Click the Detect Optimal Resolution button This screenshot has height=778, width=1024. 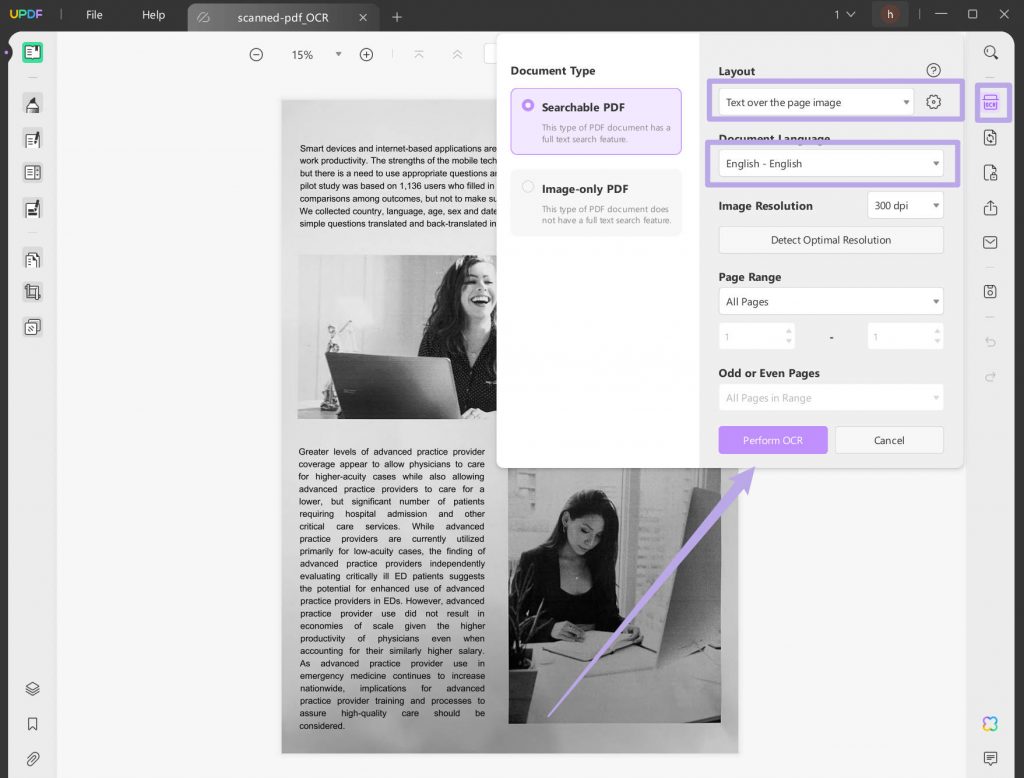(830, 240)
